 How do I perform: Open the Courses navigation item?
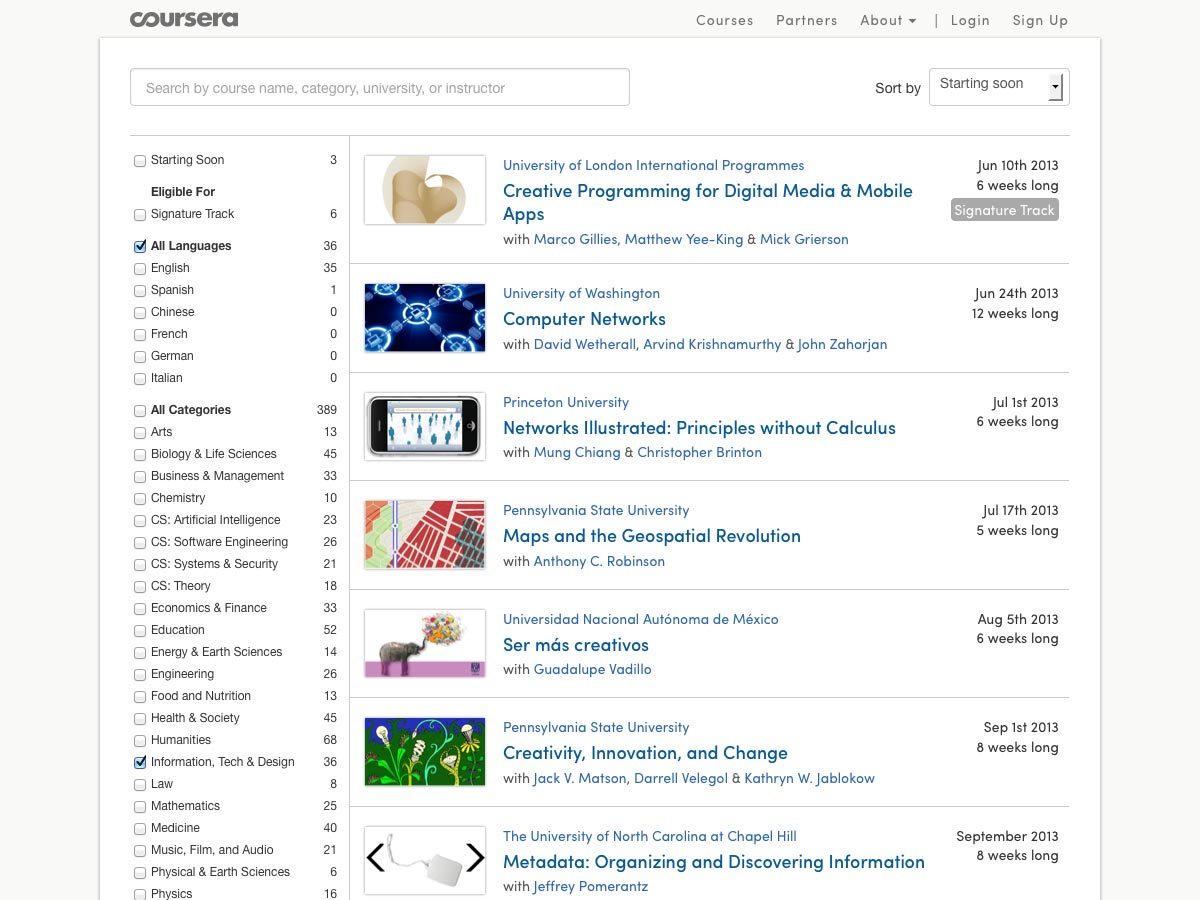pos(724,20)
